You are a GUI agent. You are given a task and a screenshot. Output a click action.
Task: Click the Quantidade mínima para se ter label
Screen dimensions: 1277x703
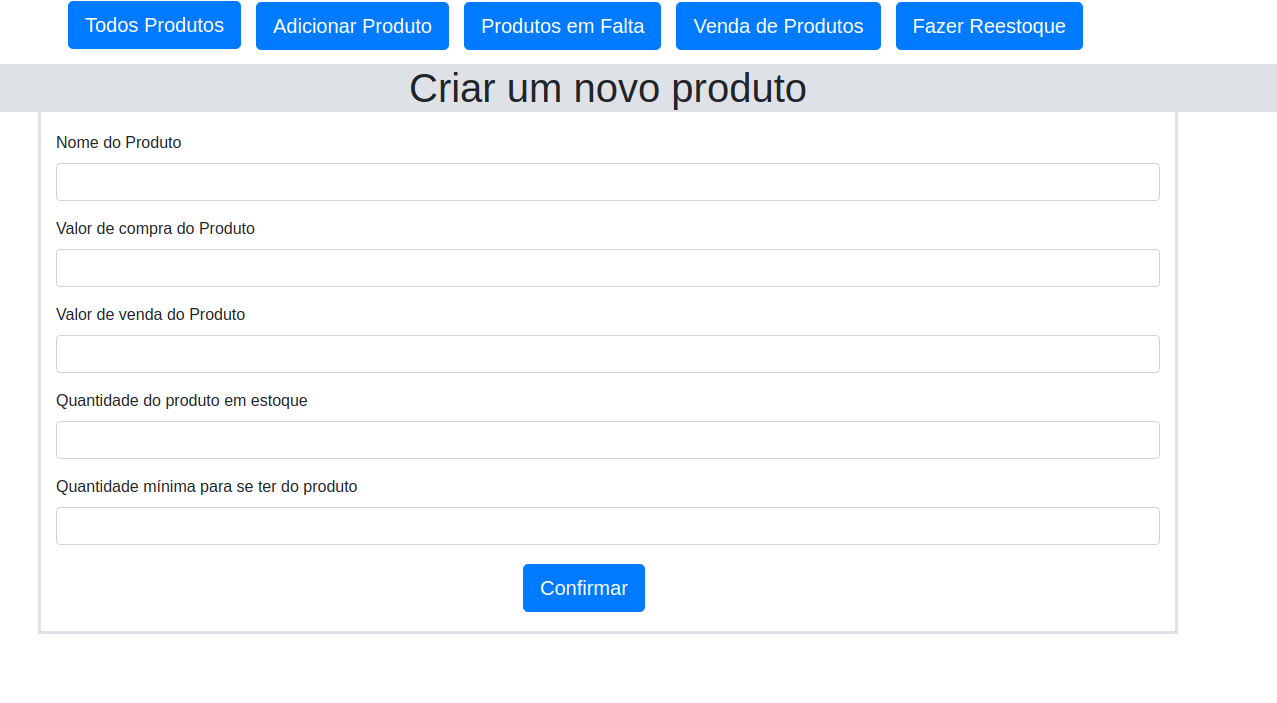[206, 487]
